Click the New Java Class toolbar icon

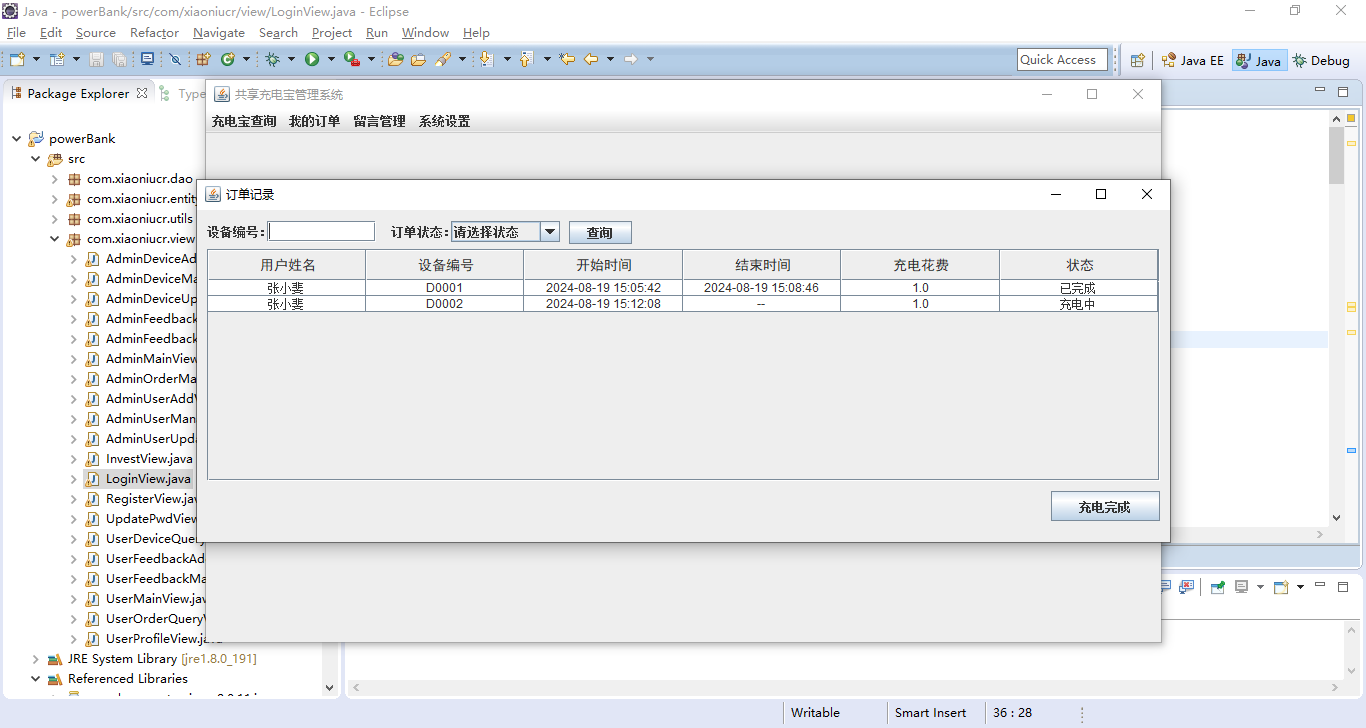(x=228, y=59)
